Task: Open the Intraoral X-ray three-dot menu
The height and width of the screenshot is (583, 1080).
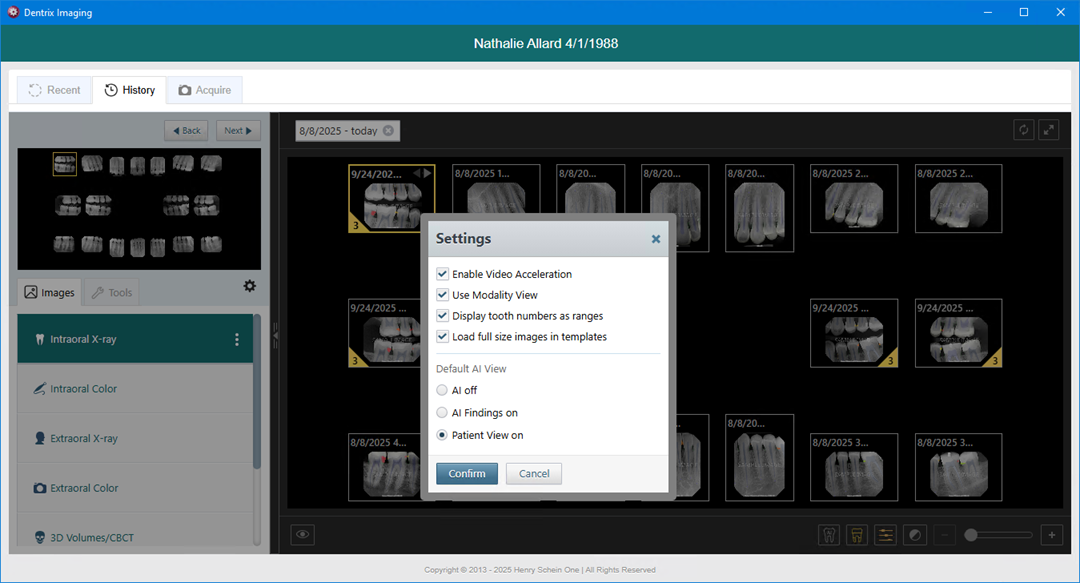Action: pos(237,339)
